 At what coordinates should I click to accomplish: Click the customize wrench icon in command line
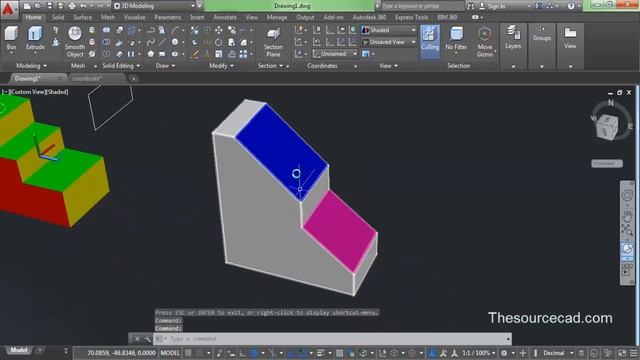(x=147, y=339)
